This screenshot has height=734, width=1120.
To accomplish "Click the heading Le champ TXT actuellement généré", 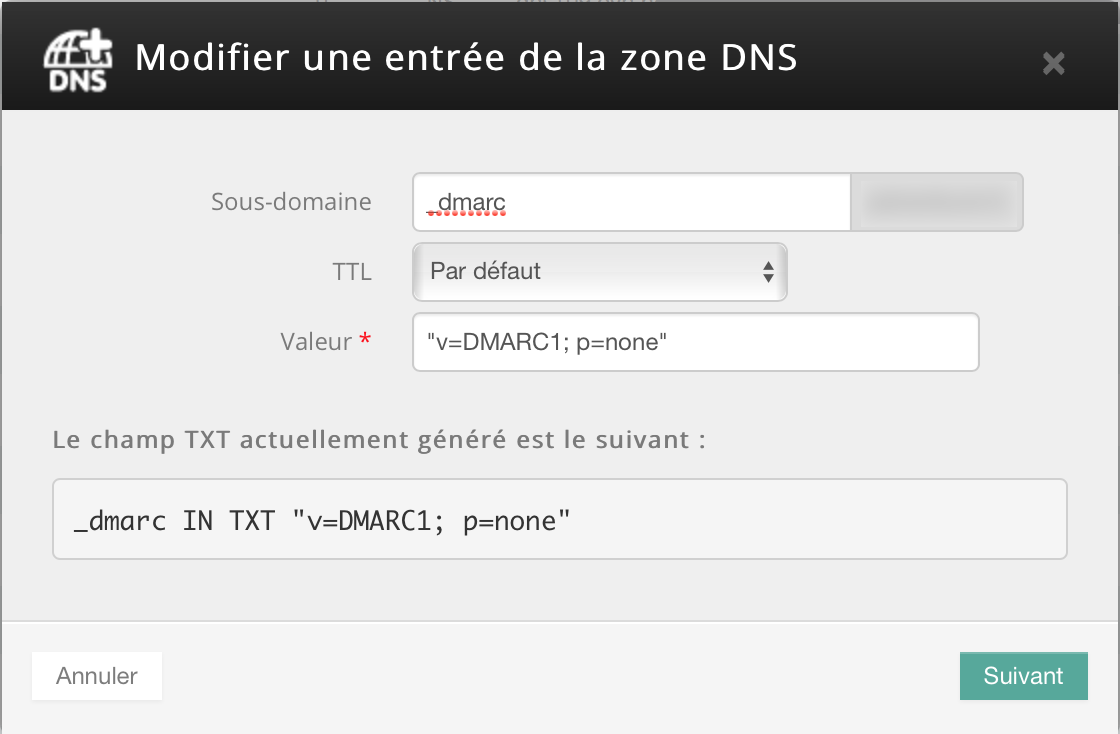I will 379,440.
